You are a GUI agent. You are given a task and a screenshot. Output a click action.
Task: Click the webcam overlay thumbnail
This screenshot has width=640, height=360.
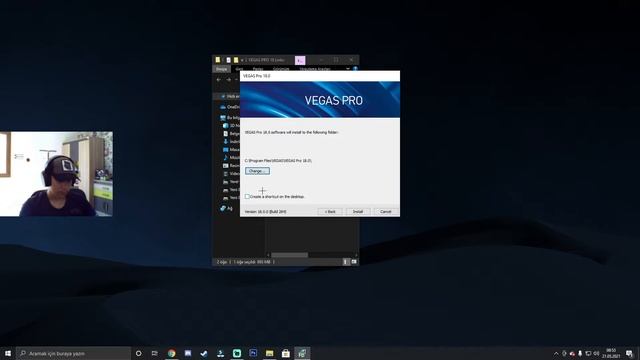point(56,174)
